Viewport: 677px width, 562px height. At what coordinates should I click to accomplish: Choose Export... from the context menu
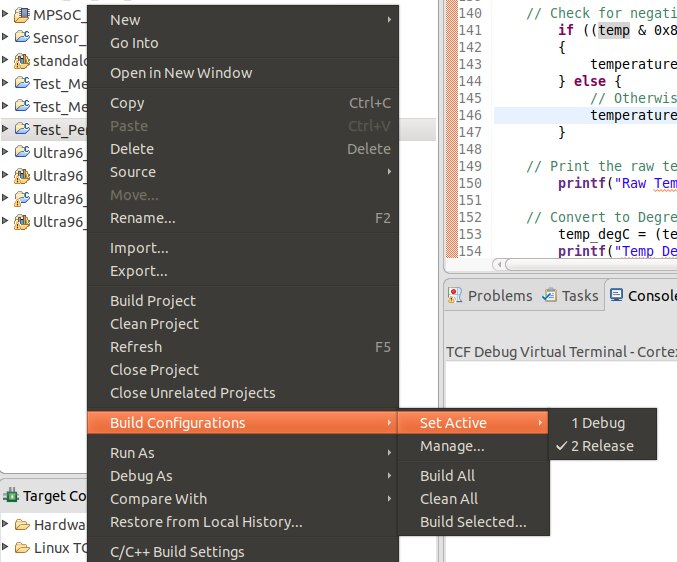click(x=243, y=271)
